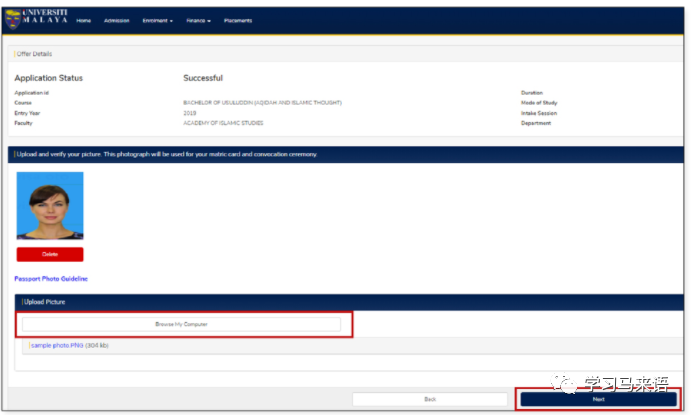This screenshot has width=691, height=415.
Task: Click Browse My Computer button
Action: 182,324
